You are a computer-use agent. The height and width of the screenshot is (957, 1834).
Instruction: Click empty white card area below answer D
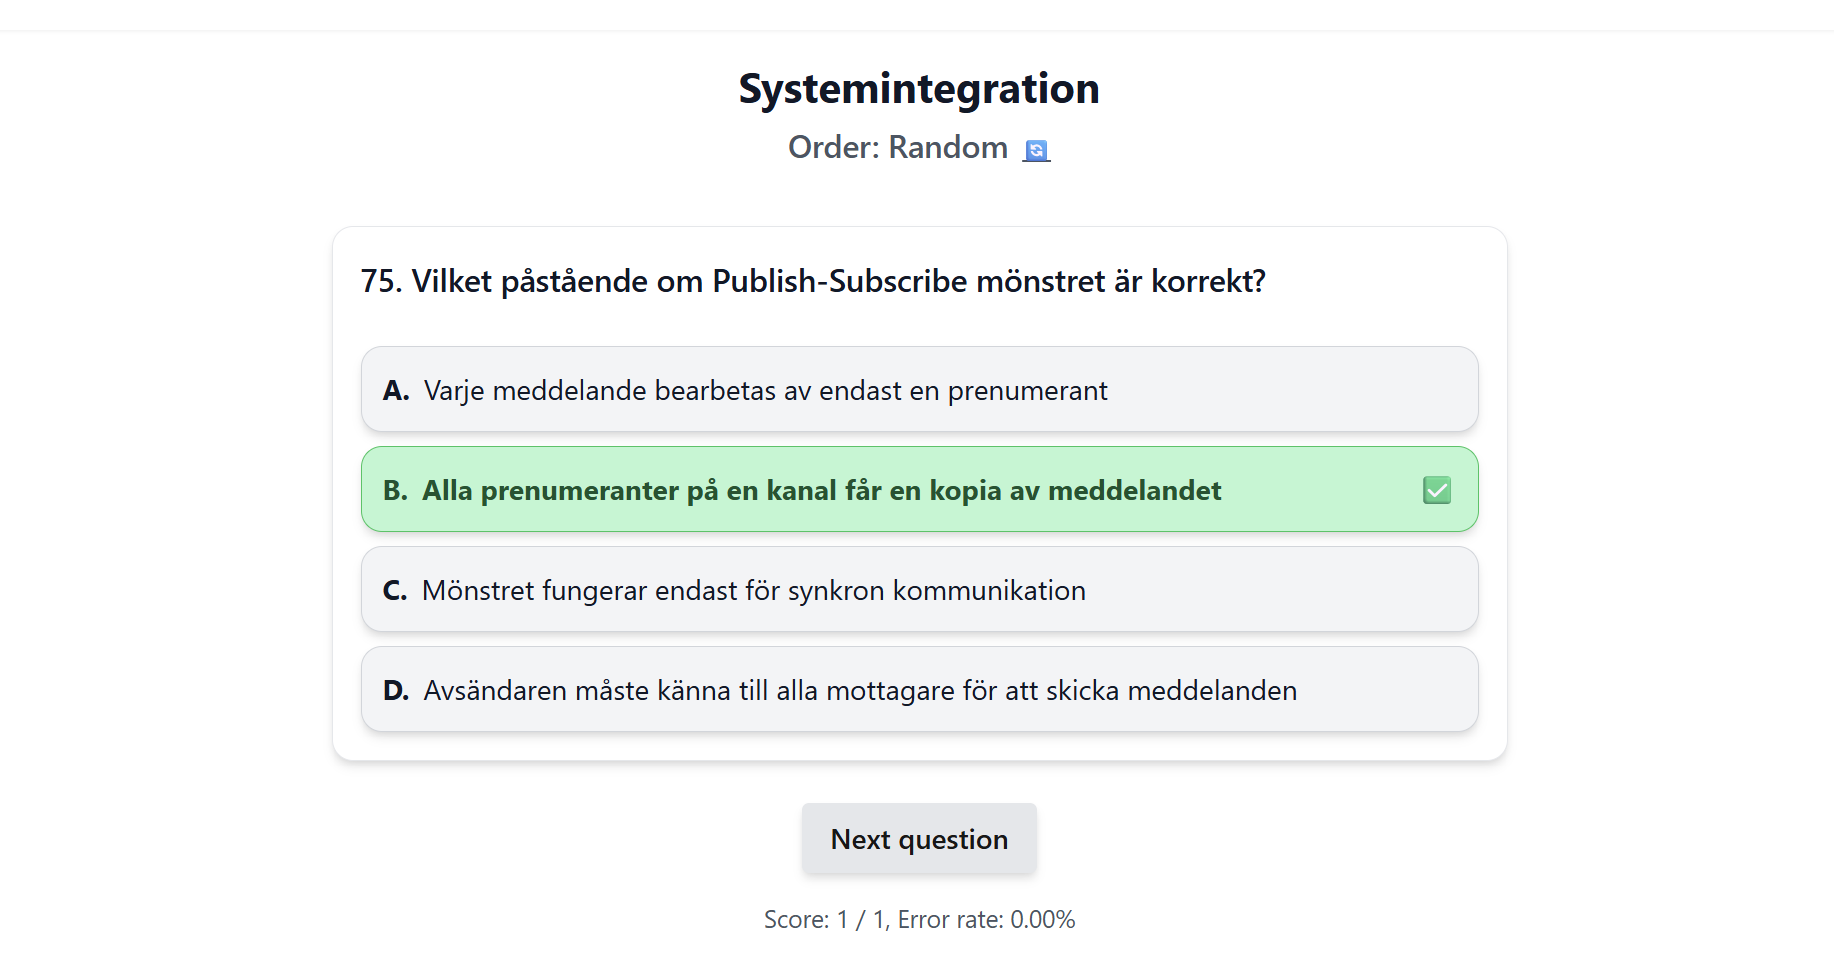click(x=918, y=746)
